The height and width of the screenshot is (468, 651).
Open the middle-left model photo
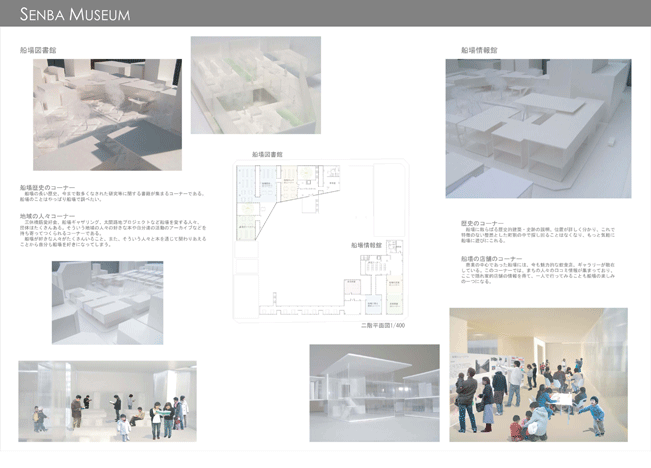point(106,303)
